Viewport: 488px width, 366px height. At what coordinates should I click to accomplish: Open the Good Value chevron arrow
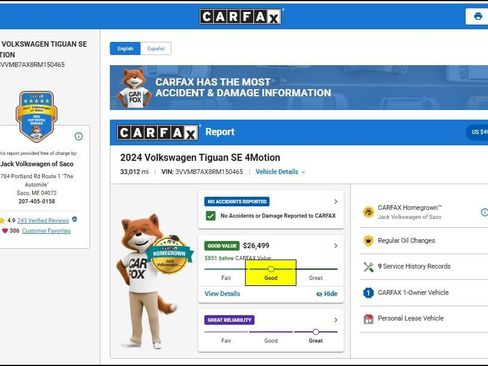tap(336, 246)
